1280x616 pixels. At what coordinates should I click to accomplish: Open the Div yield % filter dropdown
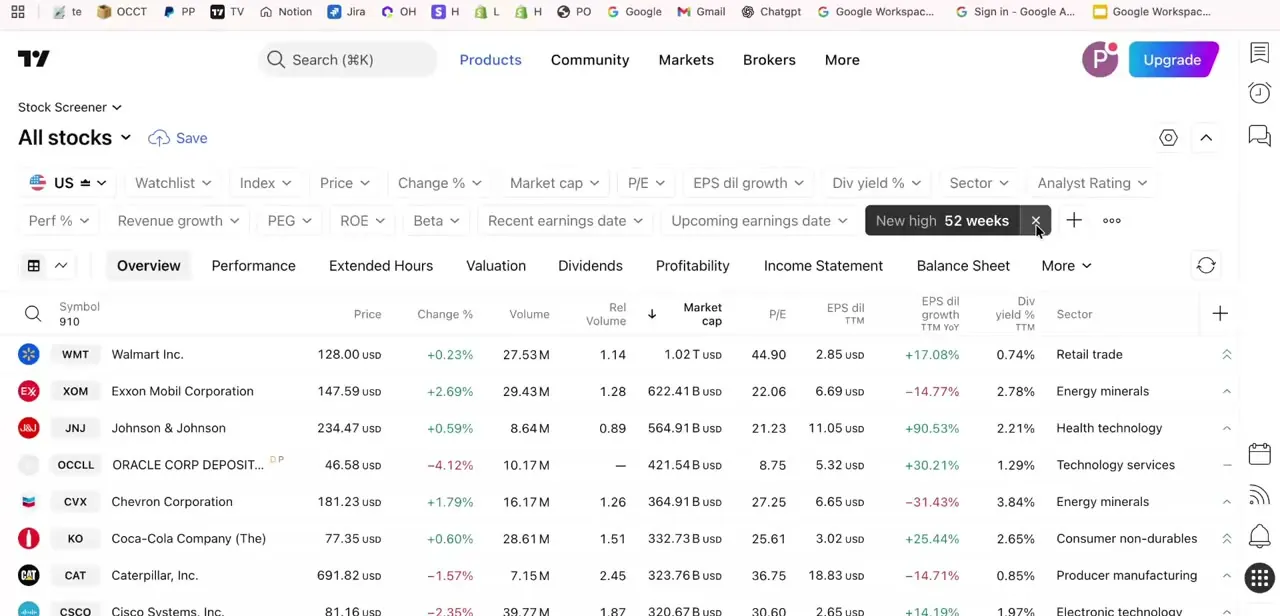[x=877, y=183]
